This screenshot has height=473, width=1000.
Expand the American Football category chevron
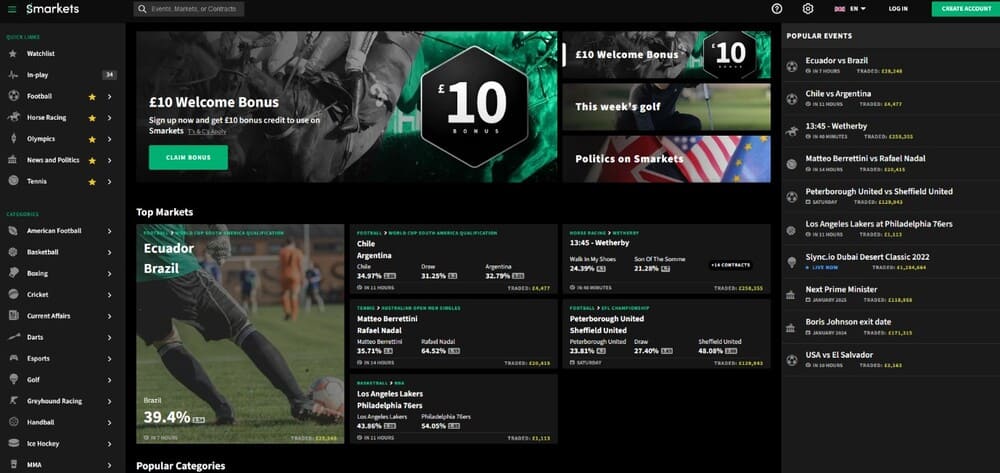click(x=110, y=231)
